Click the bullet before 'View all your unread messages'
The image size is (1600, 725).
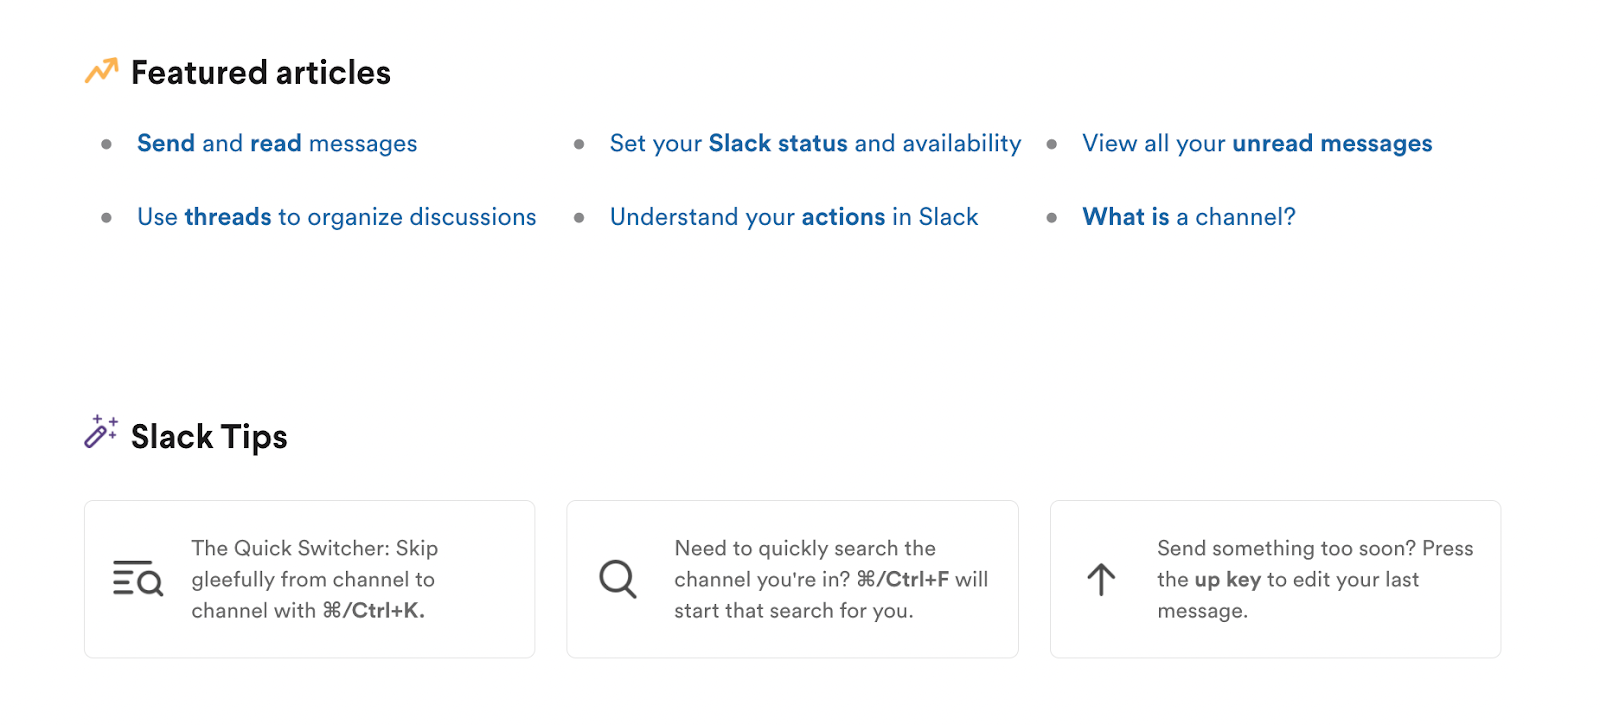(x=1052, y=145)
